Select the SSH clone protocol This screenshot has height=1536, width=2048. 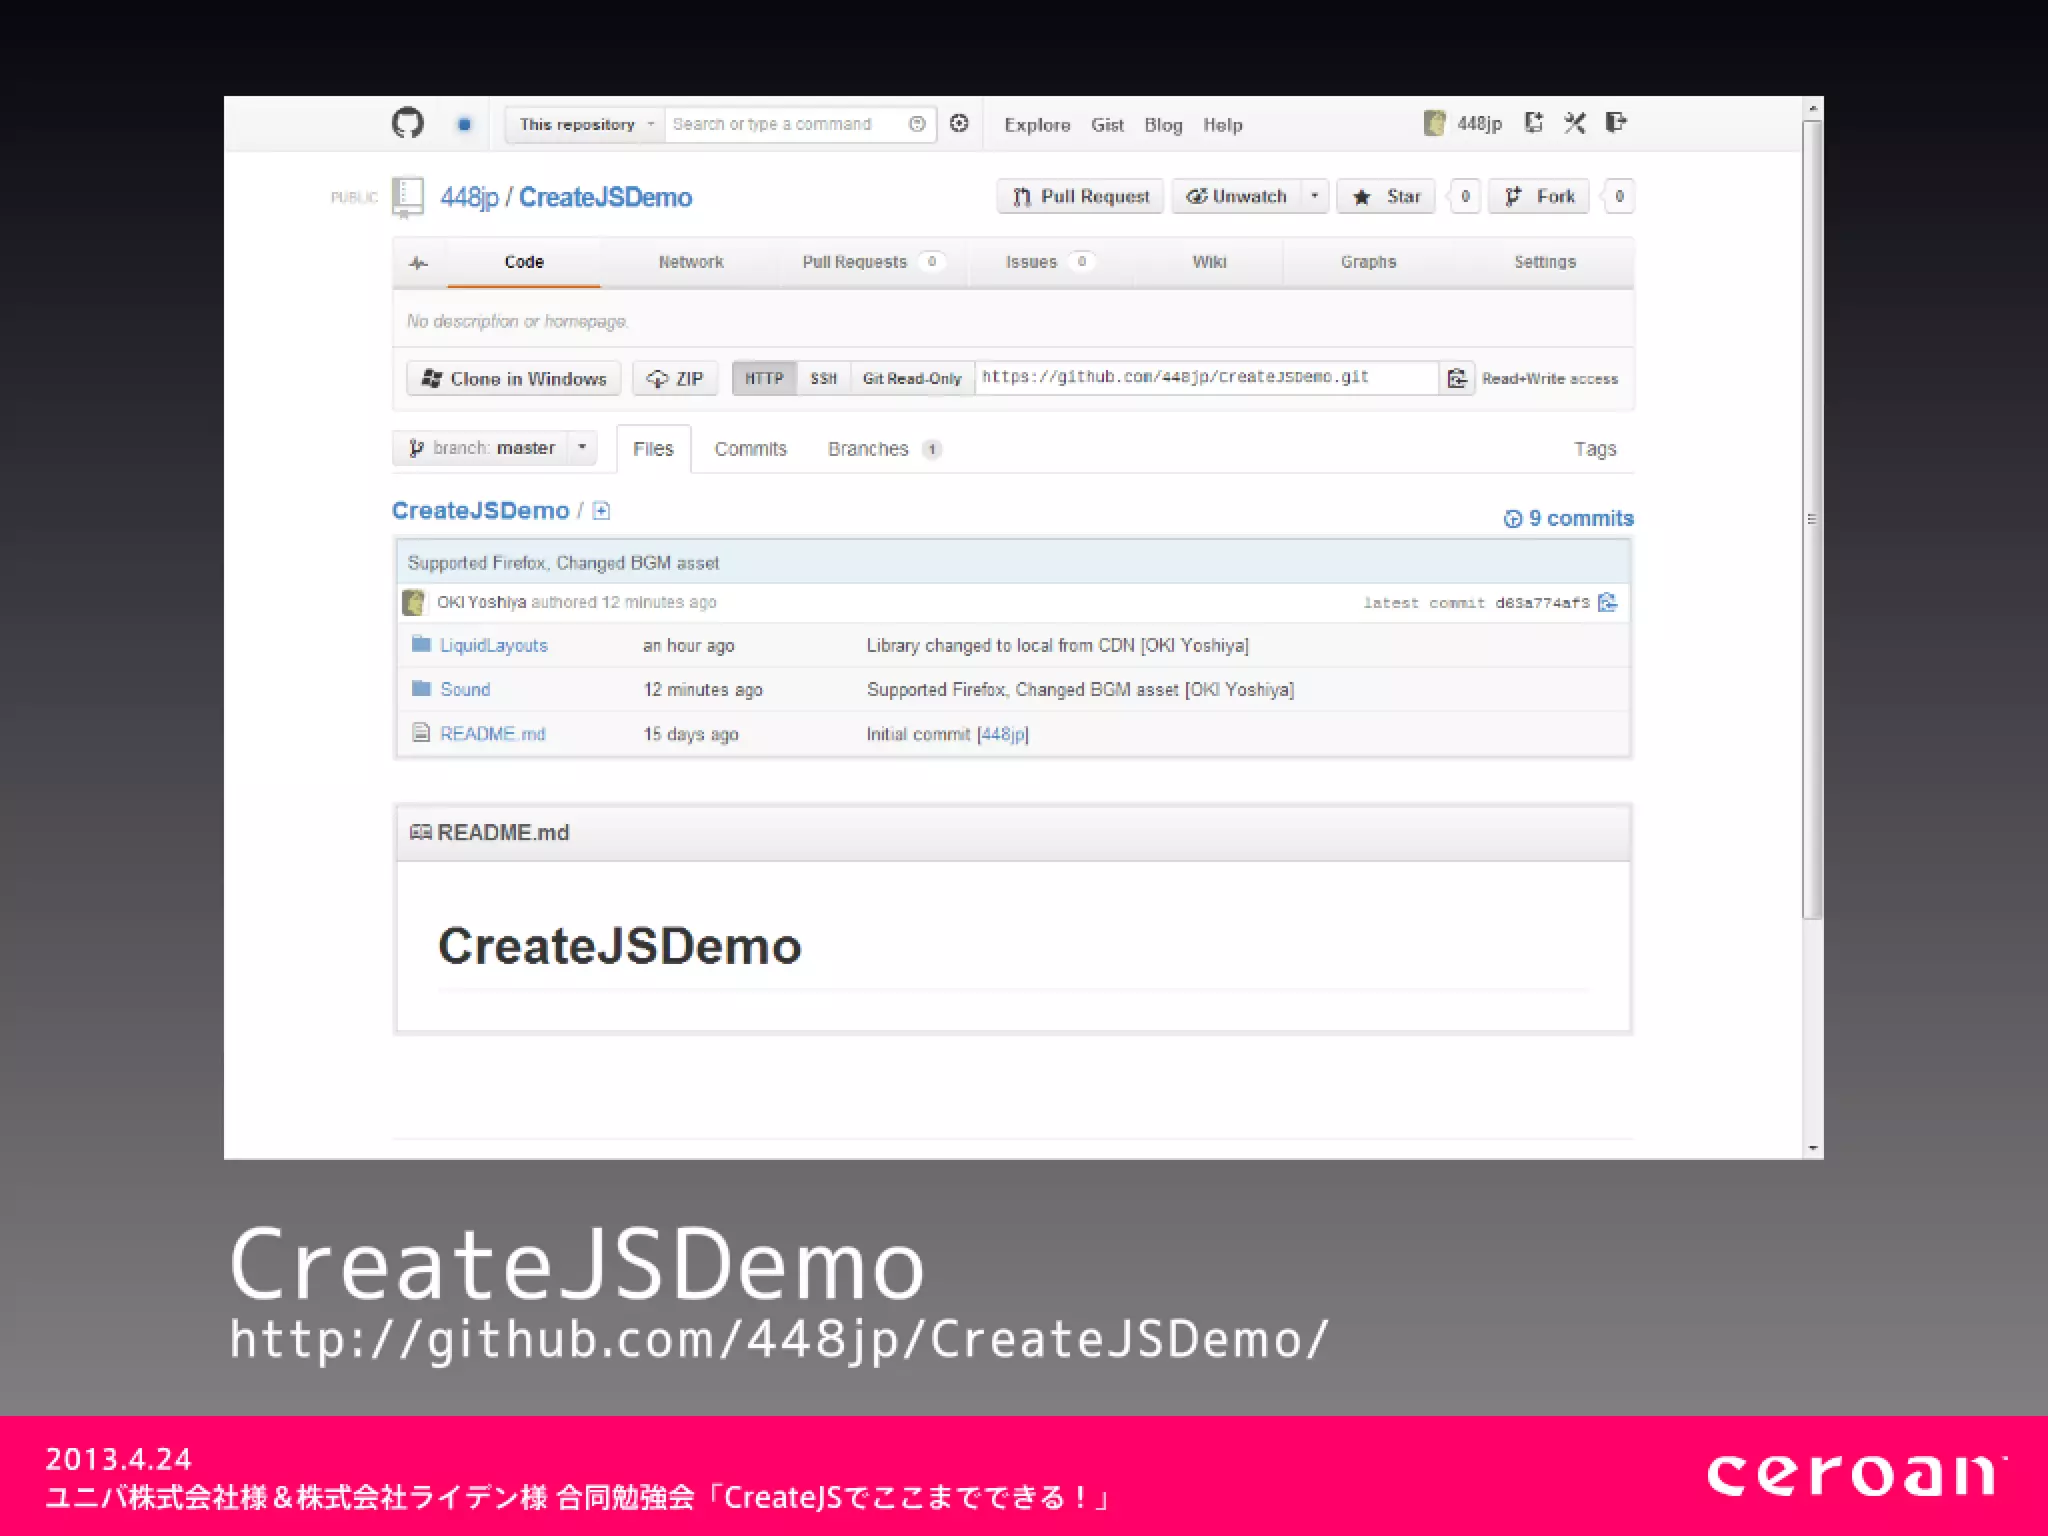823,378
